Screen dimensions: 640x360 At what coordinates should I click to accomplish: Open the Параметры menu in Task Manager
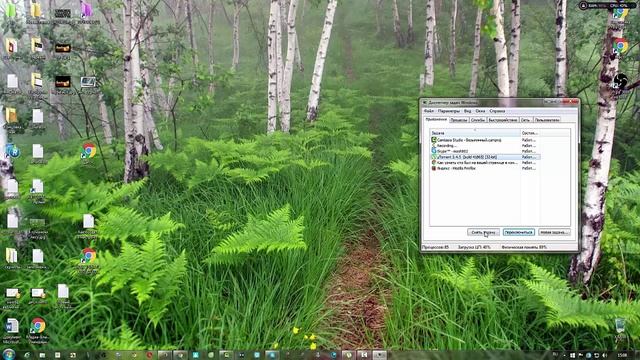[449, 111]
